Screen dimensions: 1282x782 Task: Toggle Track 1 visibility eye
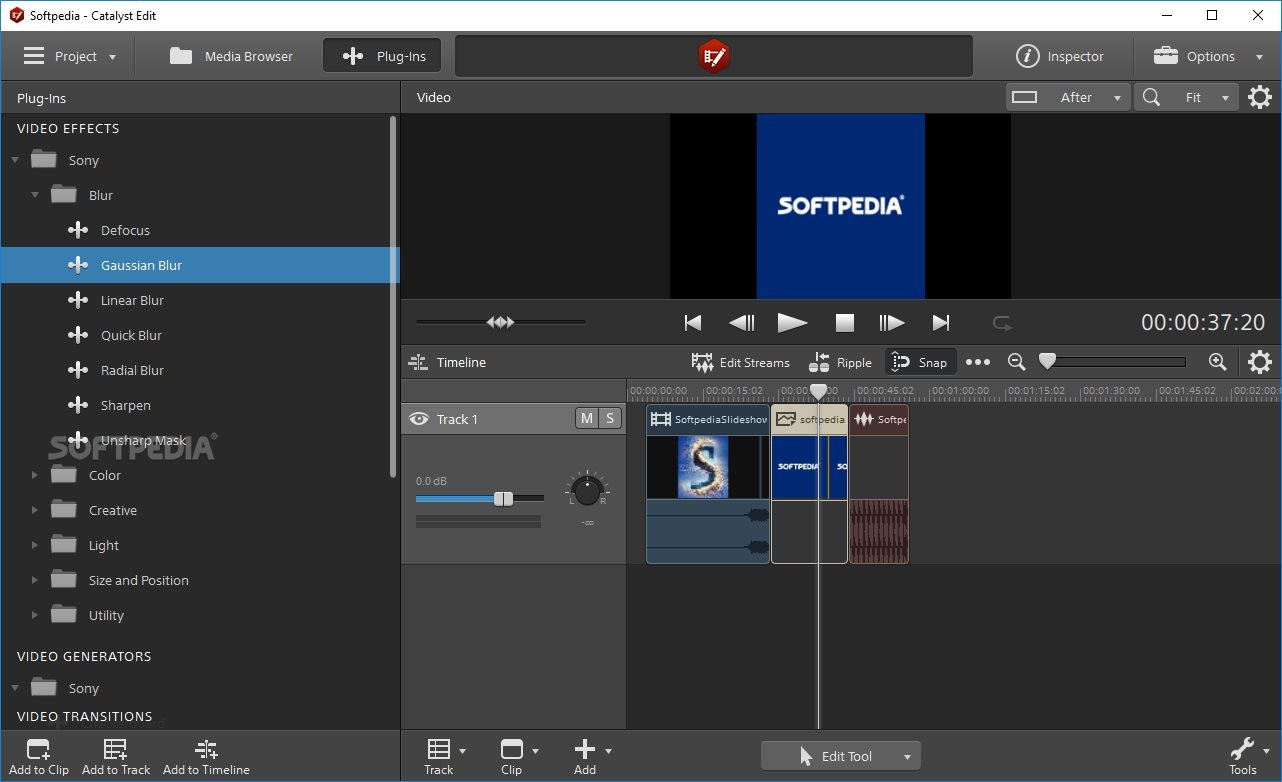(419, 419)
